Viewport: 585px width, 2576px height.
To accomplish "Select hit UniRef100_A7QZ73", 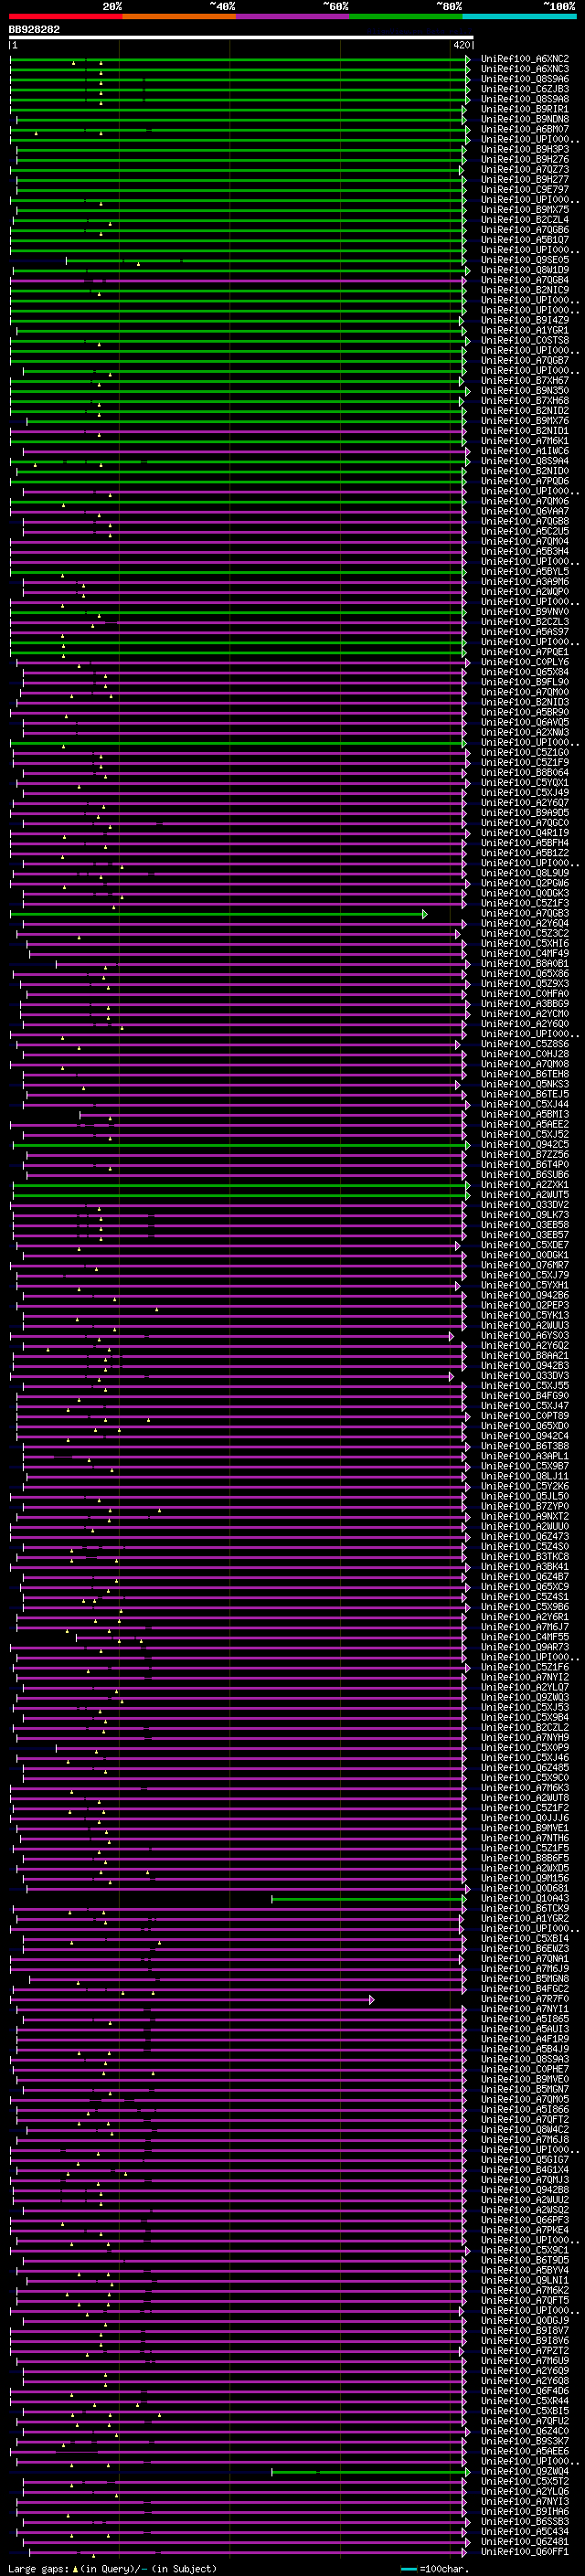I will 525,170.
